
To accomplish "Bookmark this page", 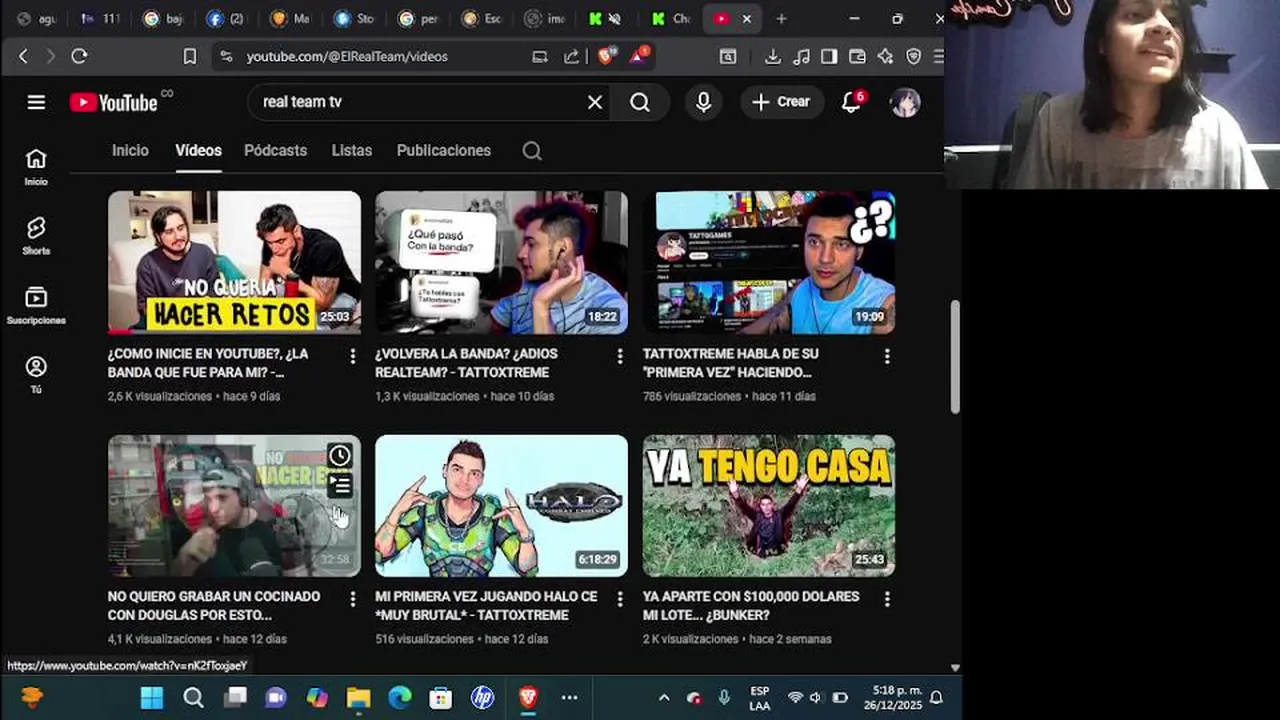I will tap(190, 57).
